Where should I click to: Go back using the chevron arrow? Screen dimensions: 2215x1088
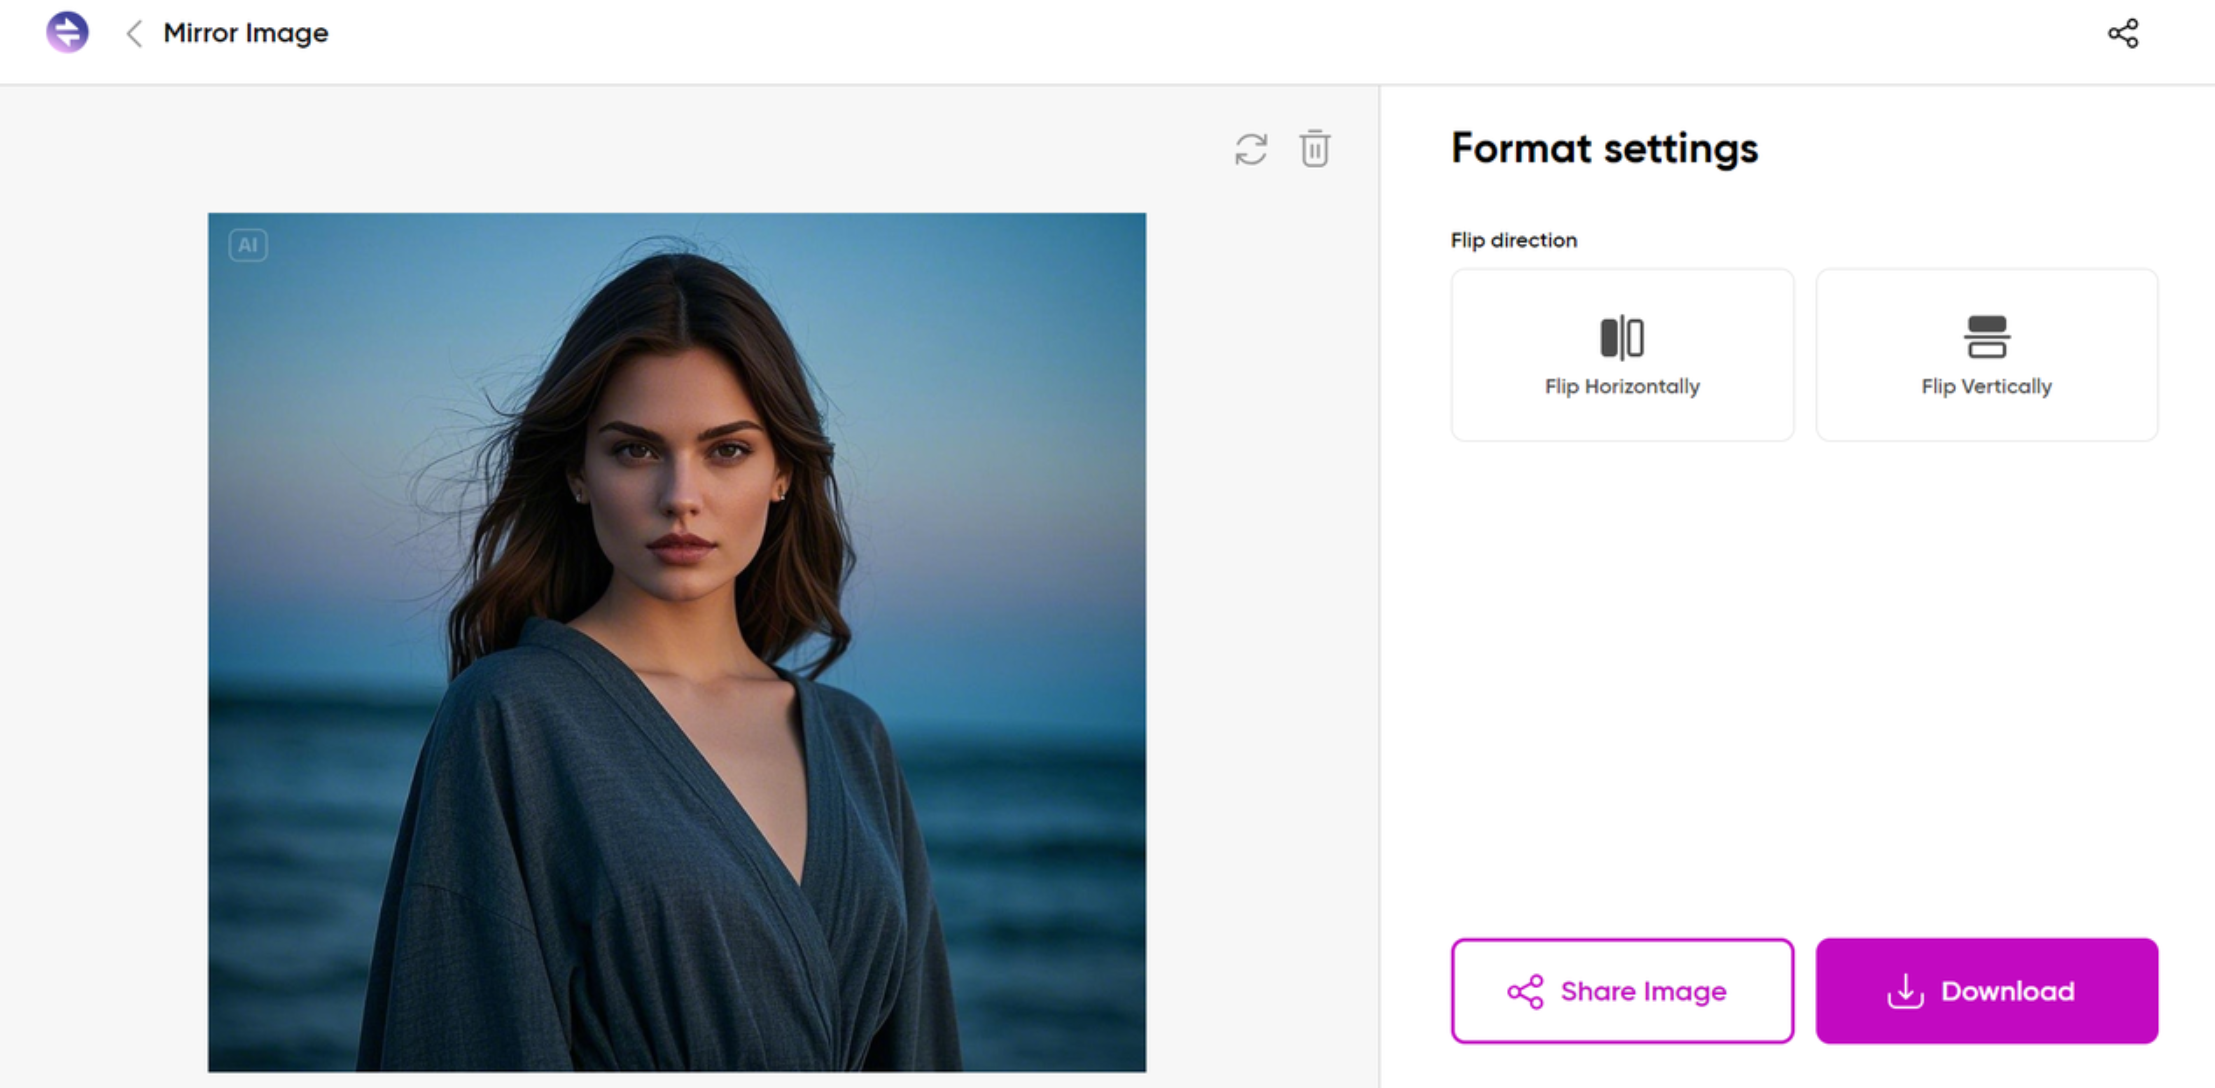(134, 34)
